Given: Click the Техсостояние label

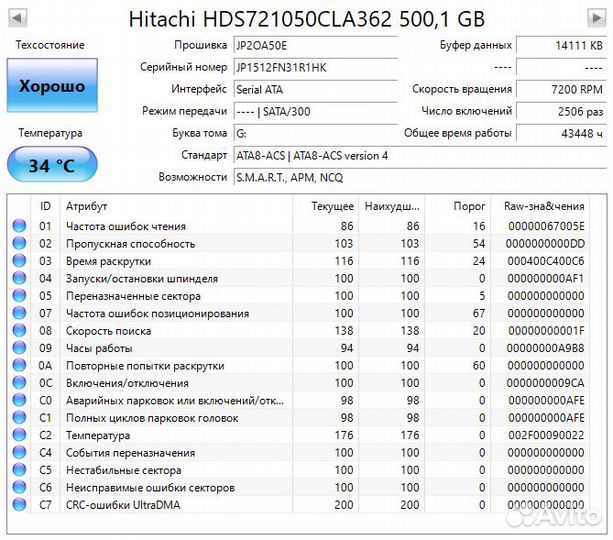Looking at the screenshot, I should tap(50, 45).
